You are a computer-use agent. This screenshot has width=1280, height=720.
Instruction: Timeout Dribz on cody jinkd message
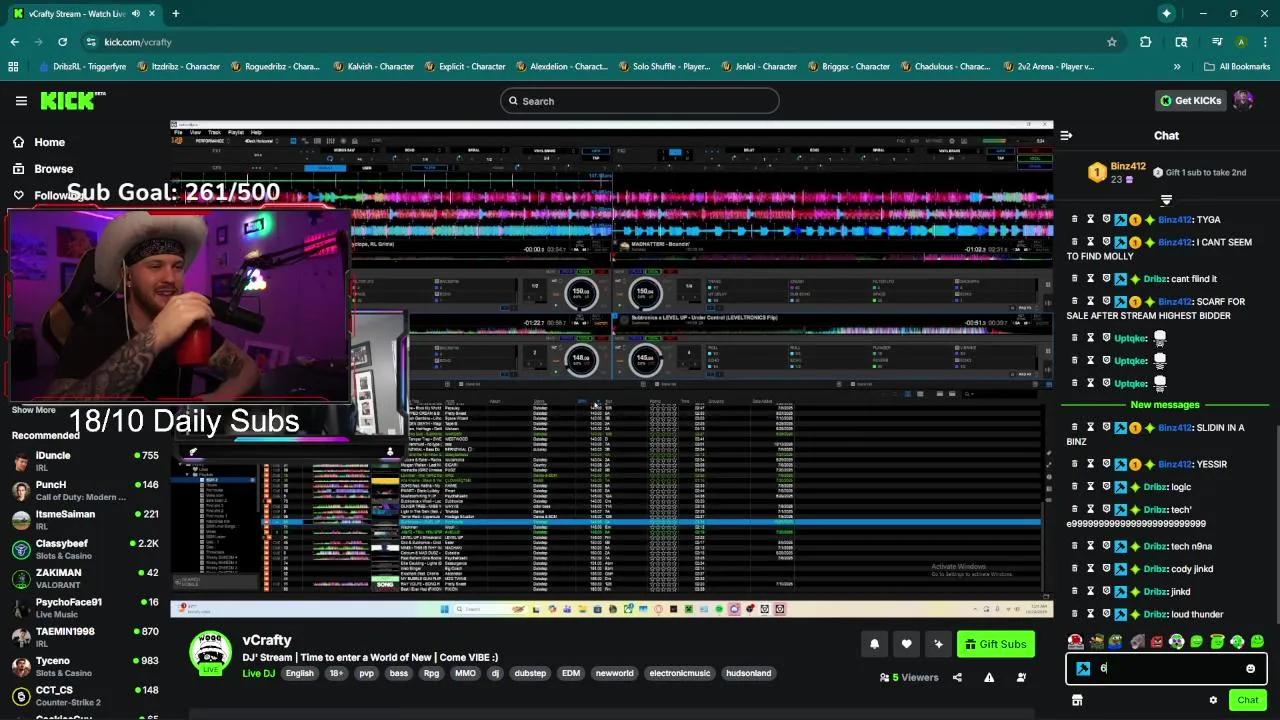(1090, 569)
